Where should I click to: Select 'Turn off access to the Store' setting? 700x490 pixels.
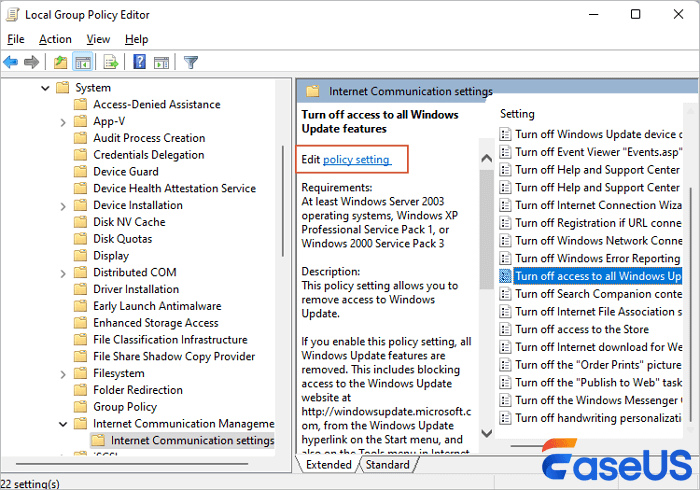point(581,329)
